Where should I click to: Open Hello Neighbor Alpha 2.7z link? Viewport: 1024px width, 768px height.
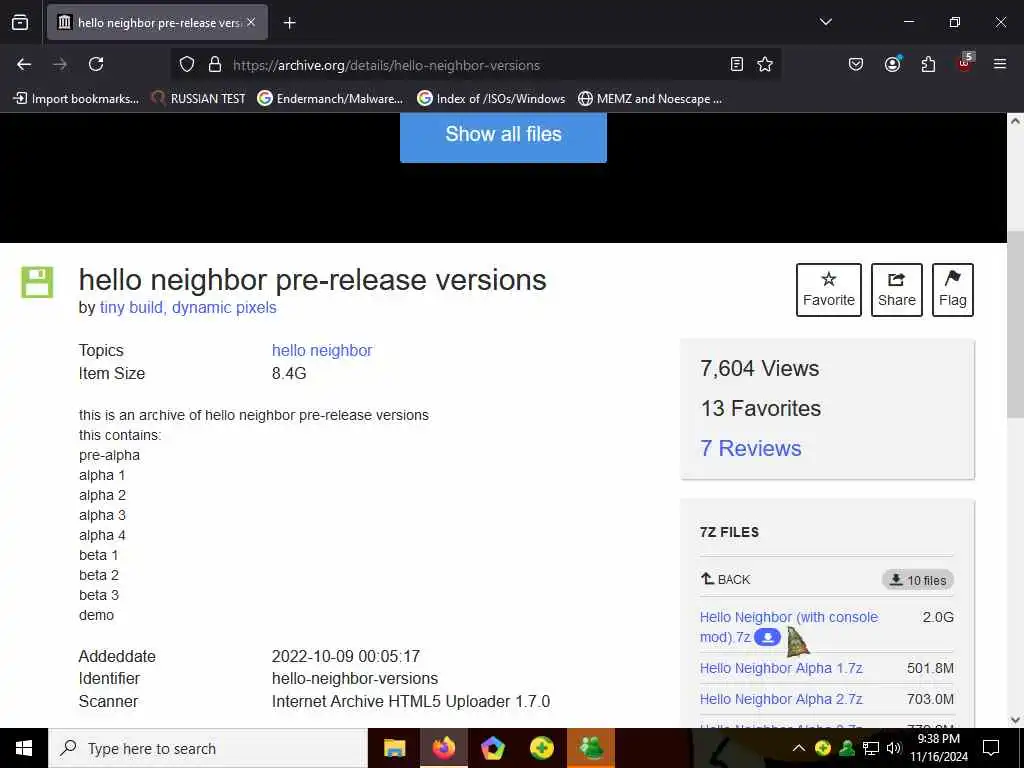(781, 699)
